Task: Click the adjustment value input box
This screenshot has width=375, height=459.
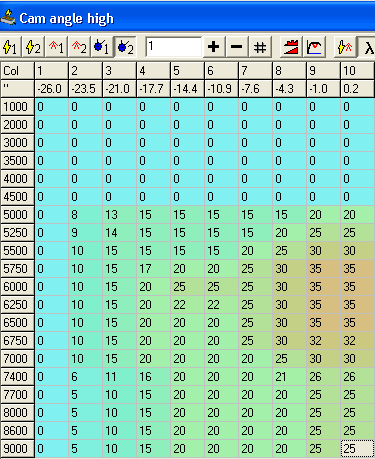Action: point(174,47)
